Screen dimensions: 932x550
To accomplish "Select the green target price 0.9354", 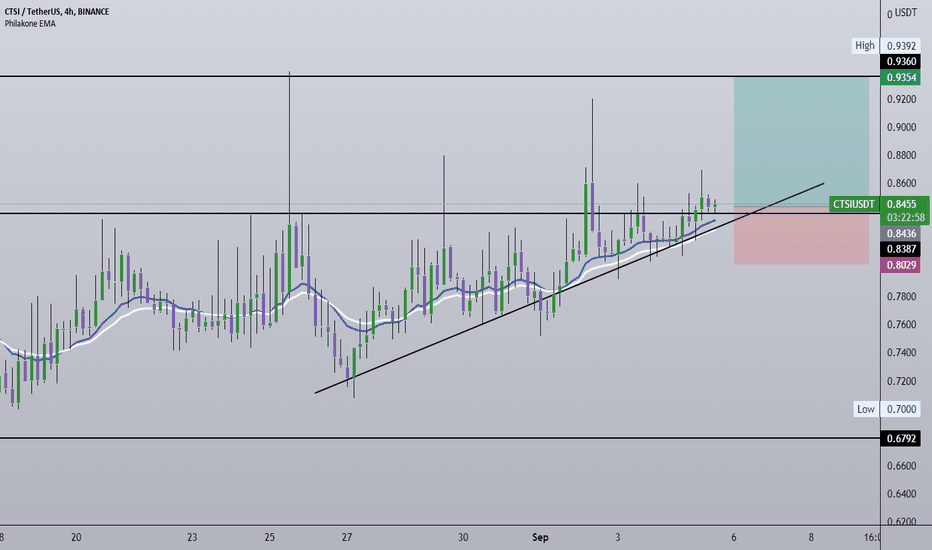I will pyautogui.click(x=901, y=77).
